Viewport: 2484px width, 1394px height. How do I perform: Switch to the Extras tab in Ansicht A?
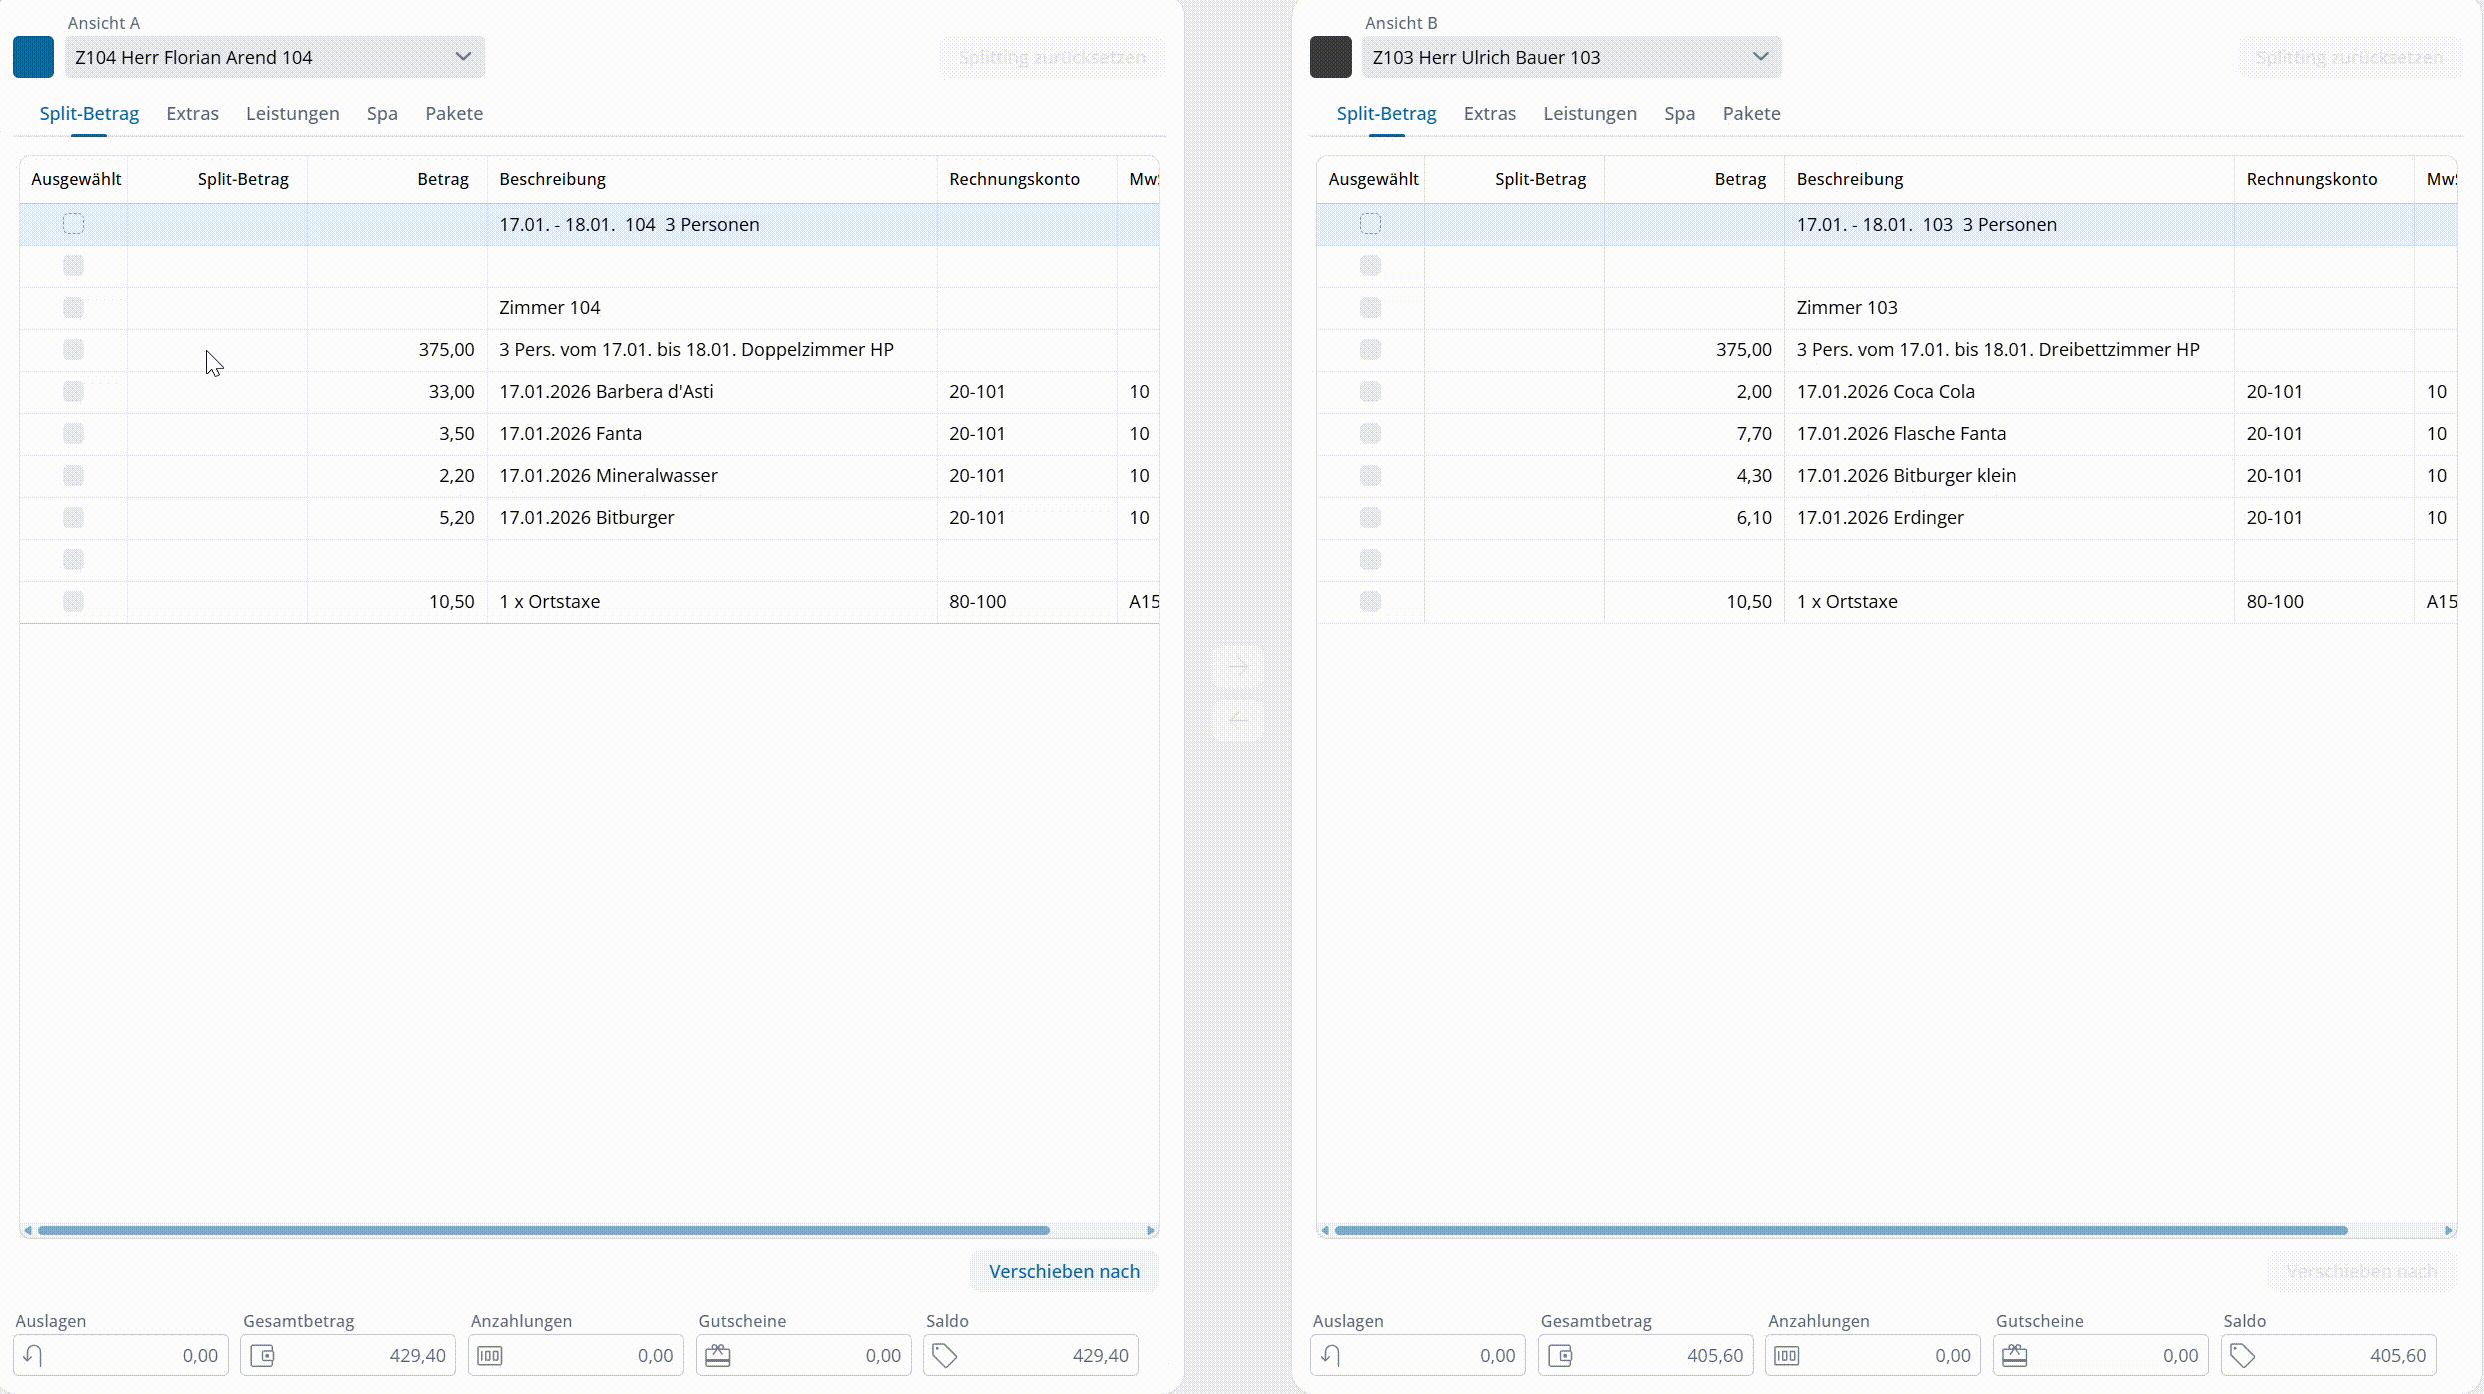click(x=192, y=113)
